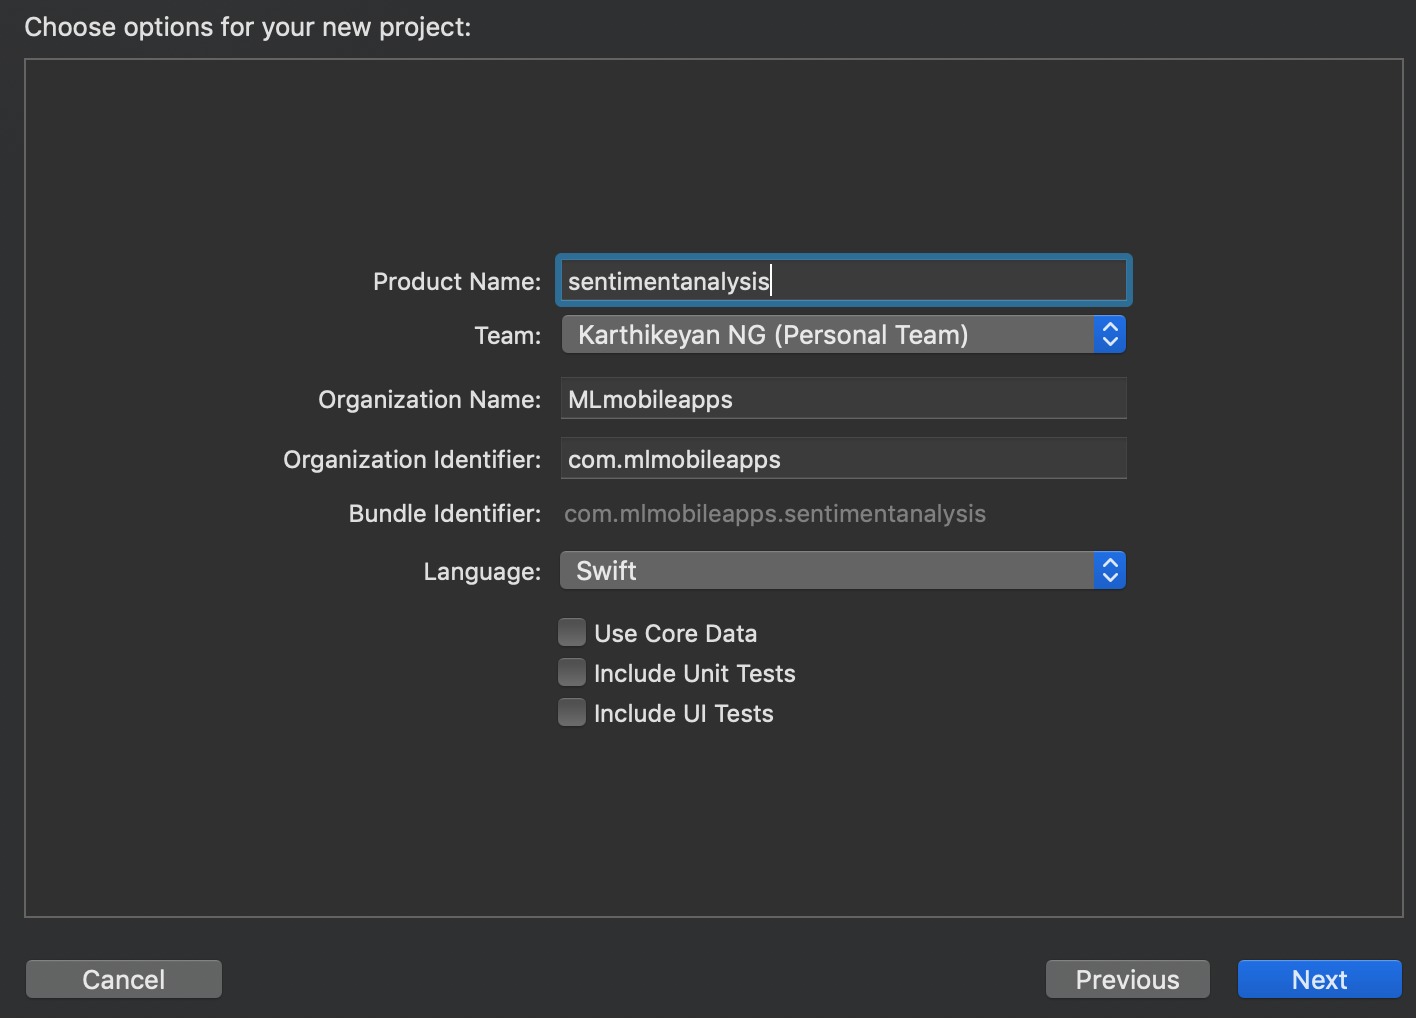Enable the Use Core Data checkbox

tap(572, 633)
